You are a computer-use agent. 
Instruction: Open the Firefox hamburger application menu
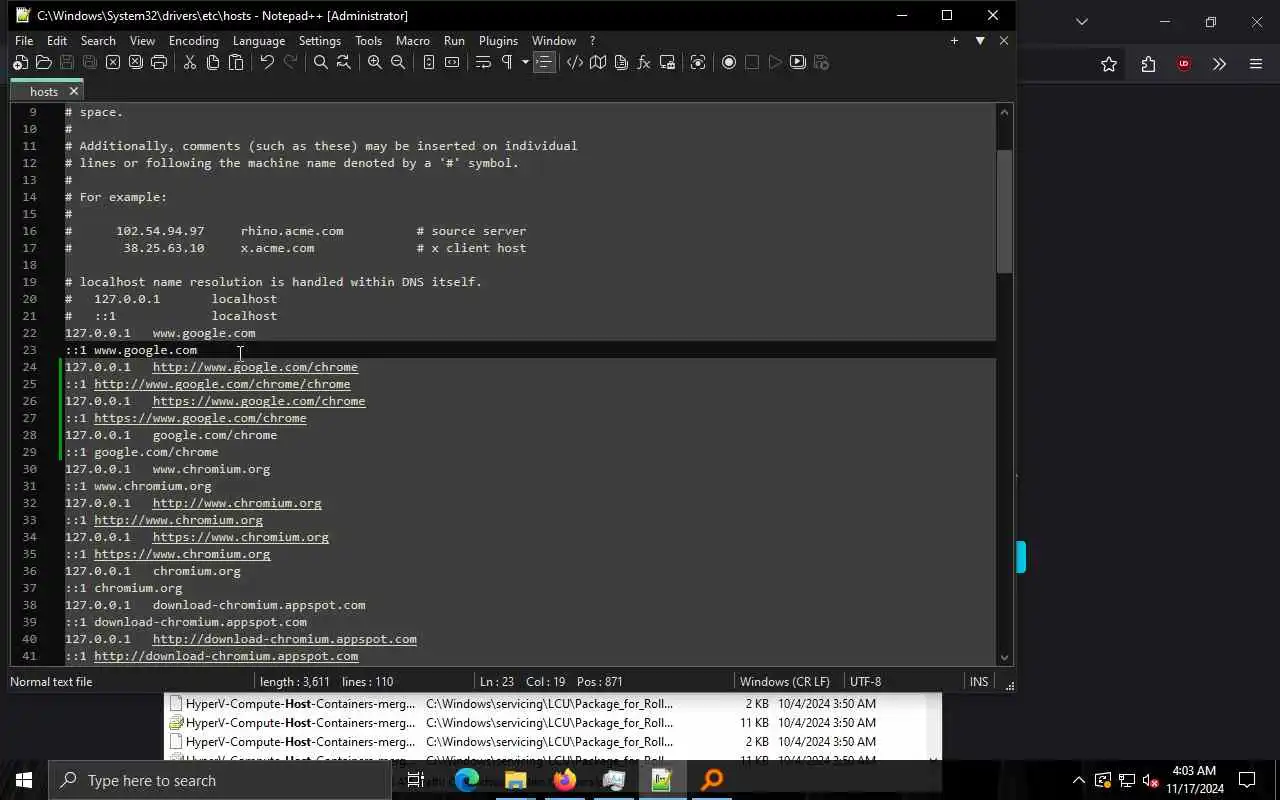point(1256,64)
